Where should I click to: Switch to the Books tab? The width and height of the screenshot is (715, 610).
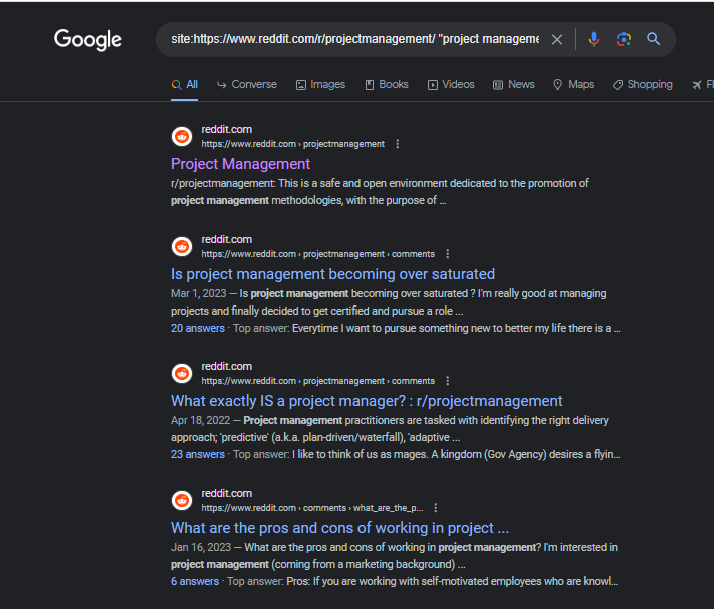point(387,85)
